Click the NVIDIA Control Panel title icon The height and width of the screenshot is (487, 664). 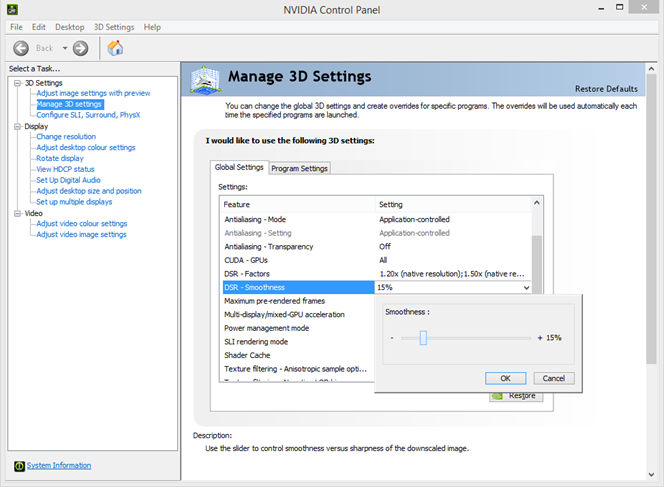coord(12,9)
